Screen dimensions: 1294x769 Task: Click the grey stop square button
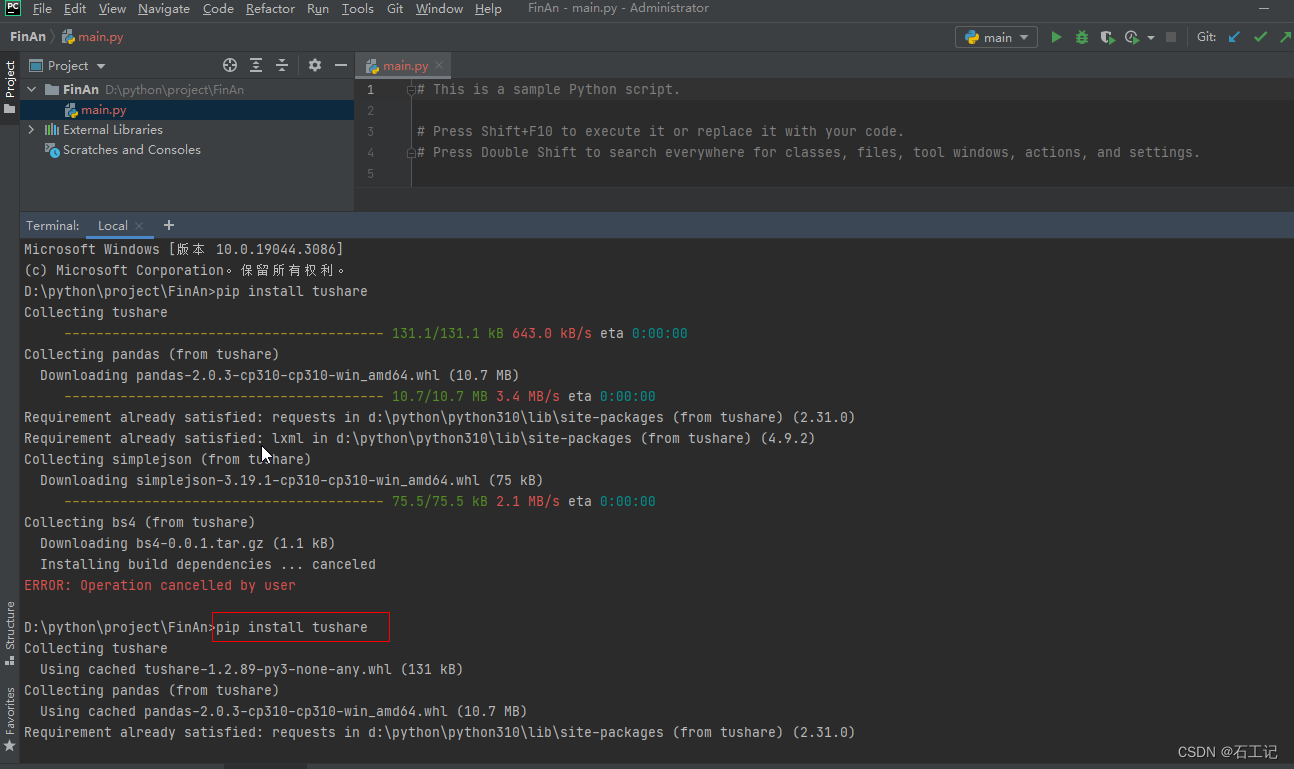coord(1171,37)
